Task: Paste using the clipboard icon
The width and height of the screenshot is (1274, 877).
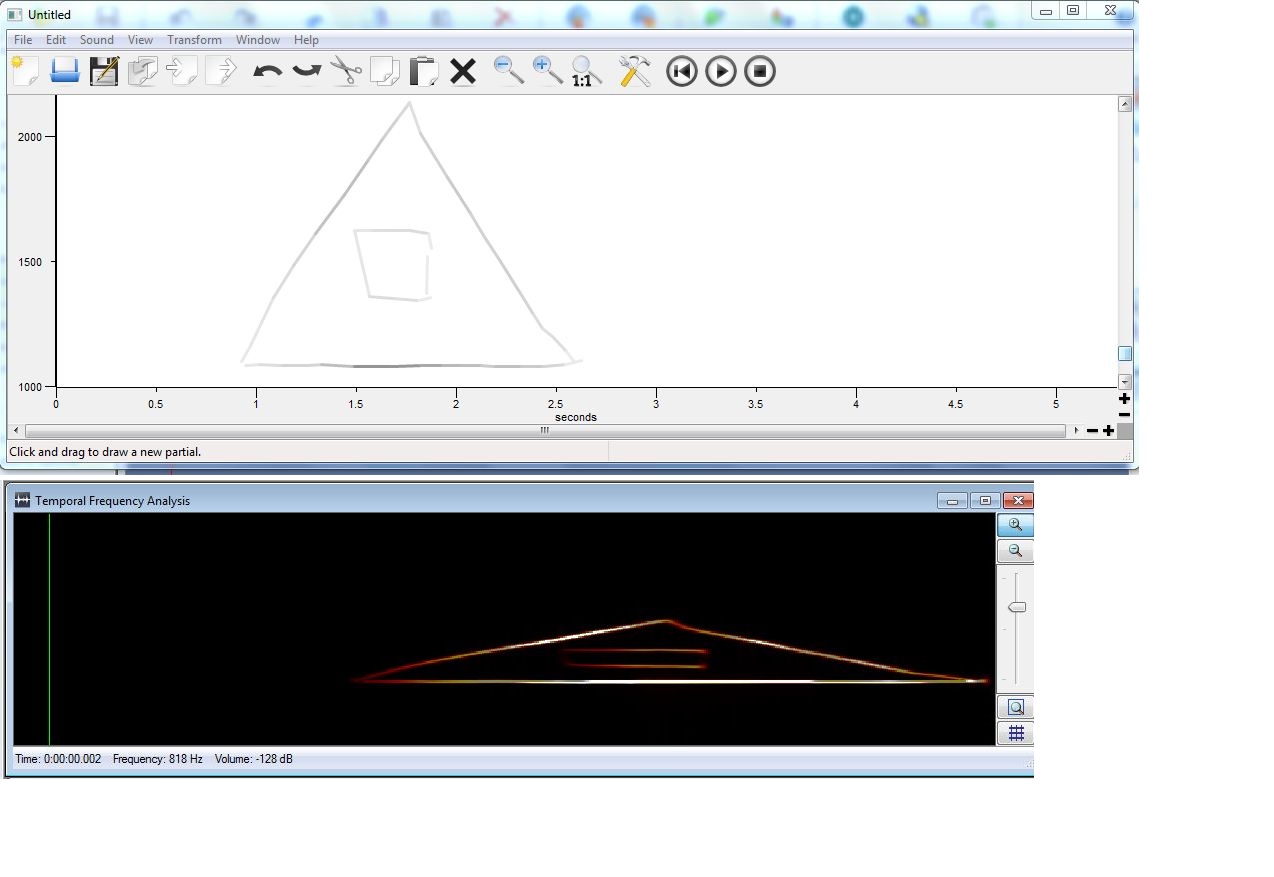Action: tap(424, 71)
